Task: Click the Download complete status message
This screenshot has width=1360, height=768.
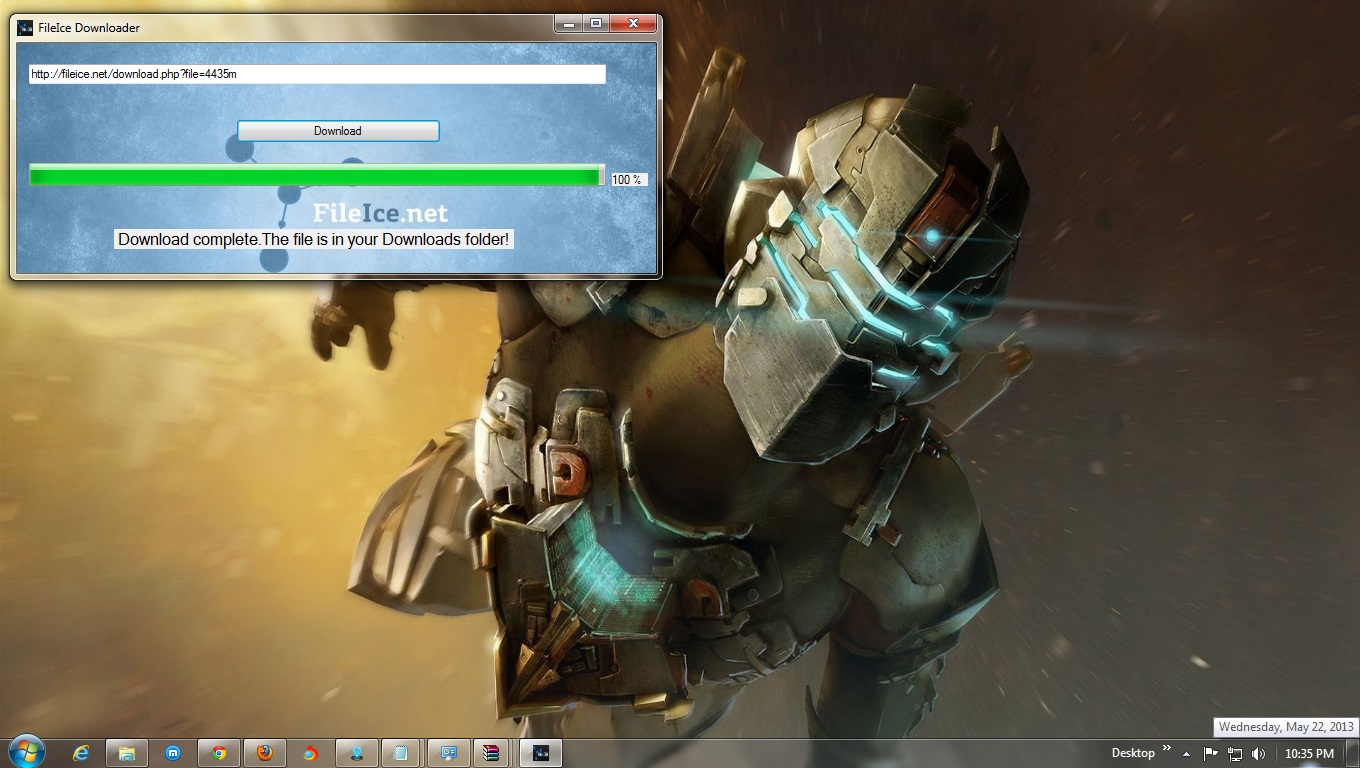Action: 314,240
